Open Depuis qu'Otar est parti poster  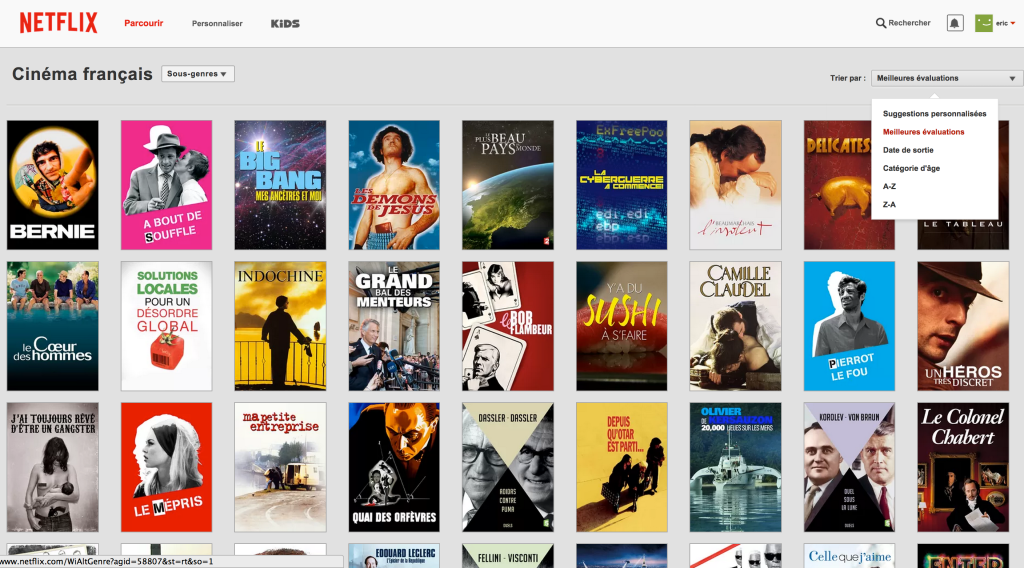622,467
